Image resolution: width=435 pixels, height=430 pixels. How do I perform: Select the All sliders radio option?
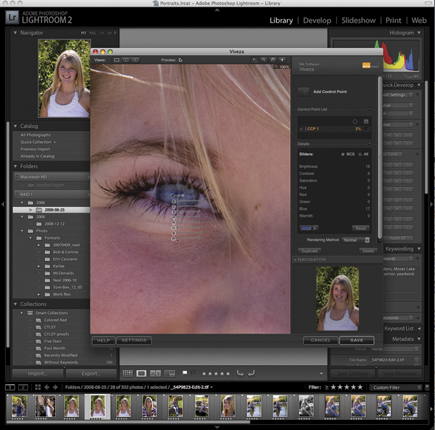coord(360,154)
